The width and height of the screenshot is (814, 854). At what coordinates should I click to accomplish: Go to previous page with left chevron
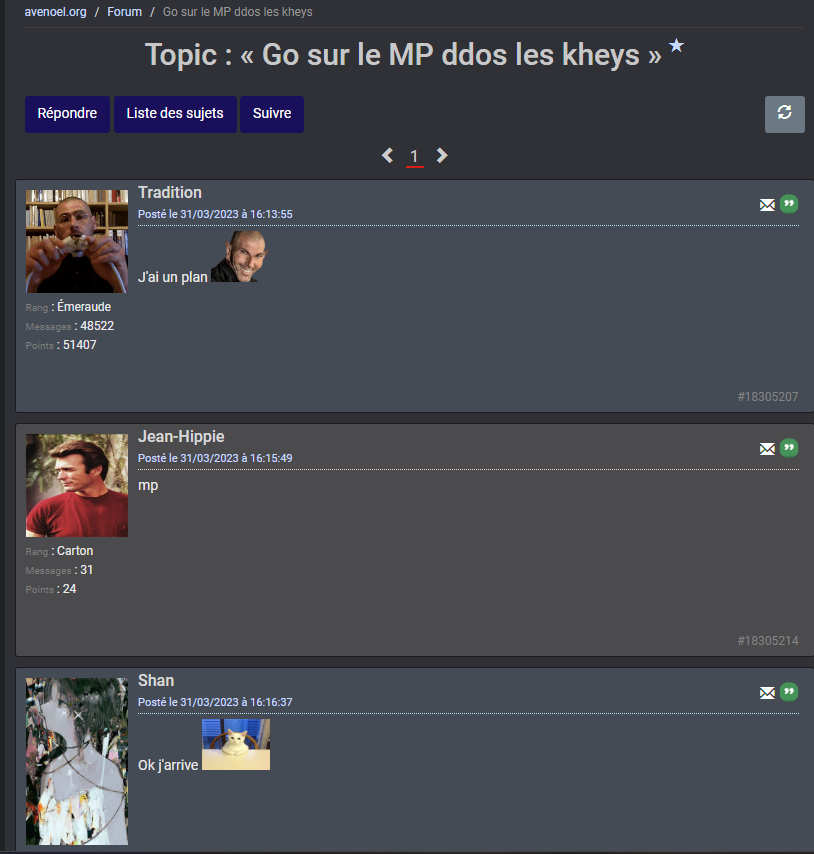click(387, 156)
